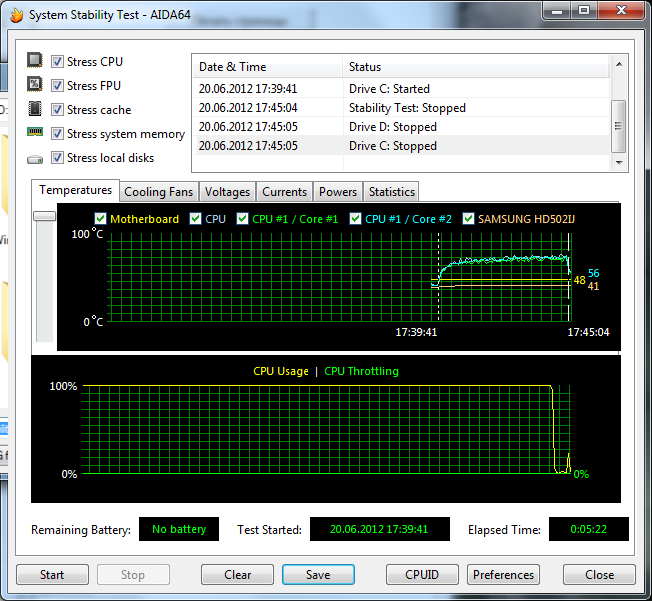Click the 17:45:04 end time marker
652x601 pixels.
coord(588,332)
